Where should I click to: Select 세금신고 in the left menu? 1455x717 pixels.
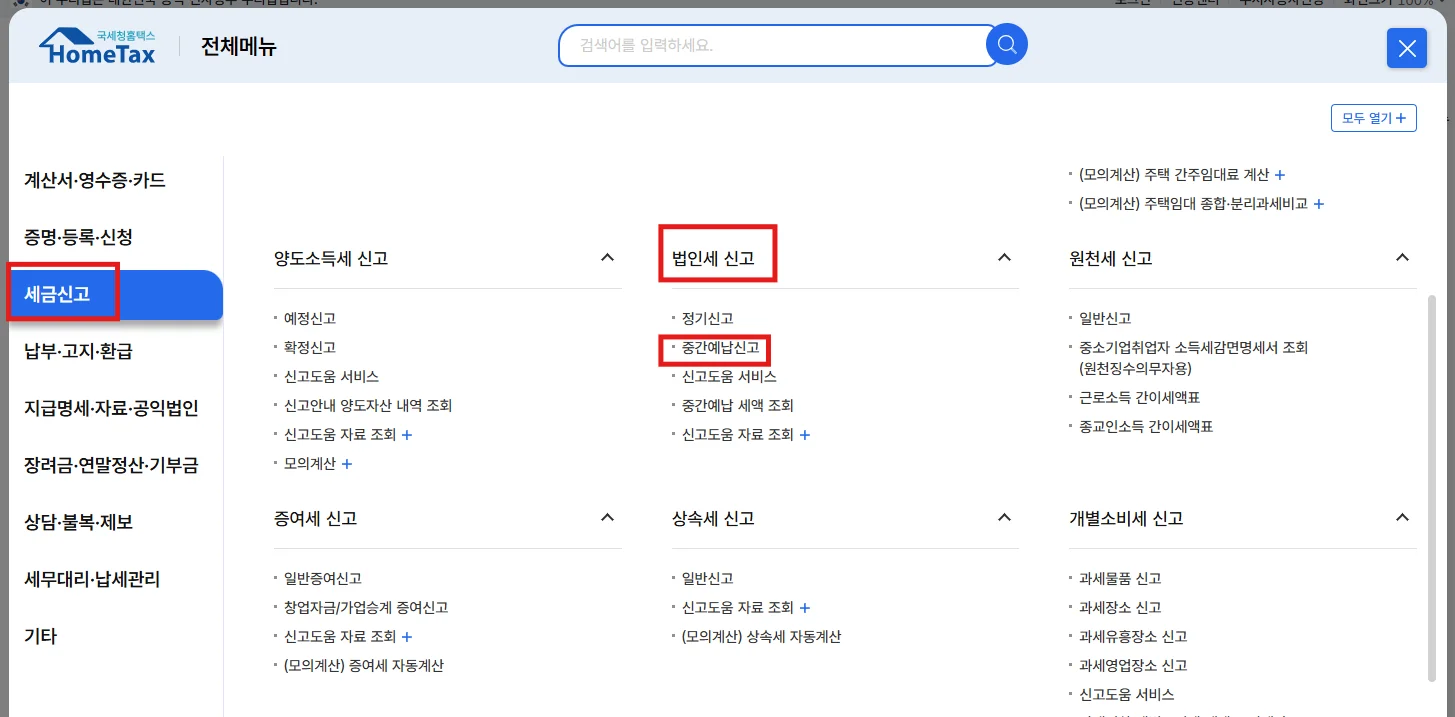click(58, 294)
